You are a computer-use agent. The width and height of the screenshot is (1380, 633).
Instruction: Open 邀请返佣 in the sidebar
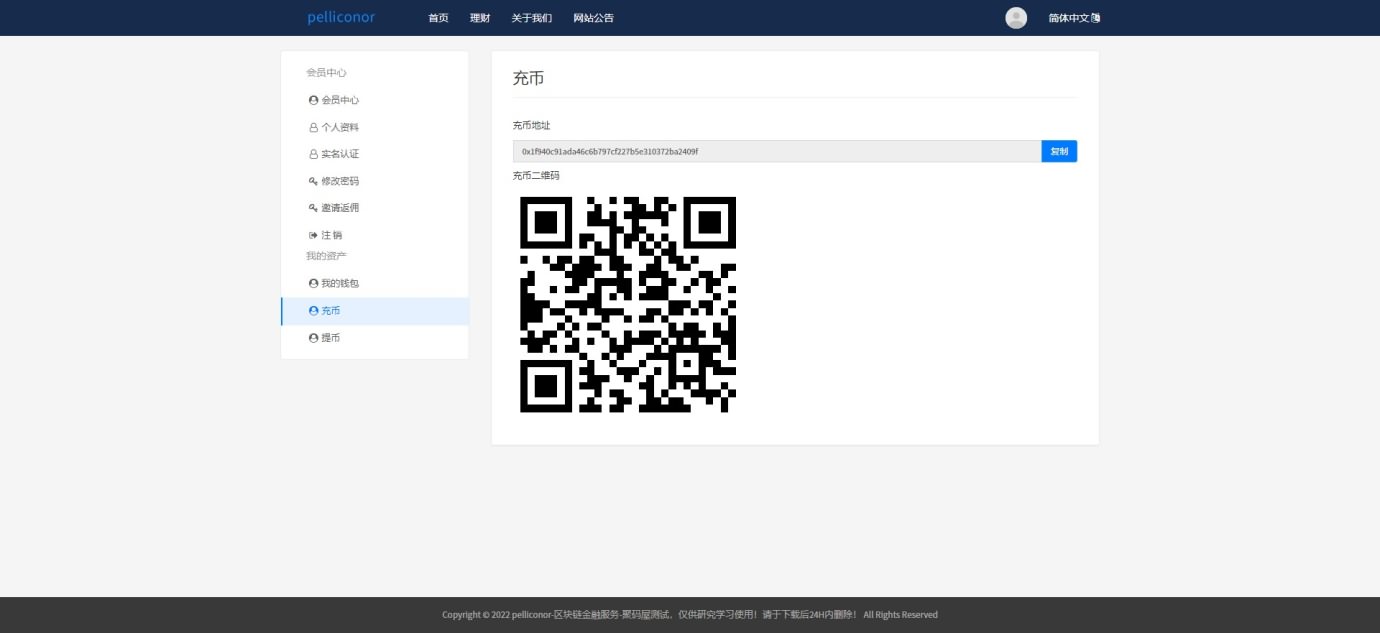(x=340, y=208)
